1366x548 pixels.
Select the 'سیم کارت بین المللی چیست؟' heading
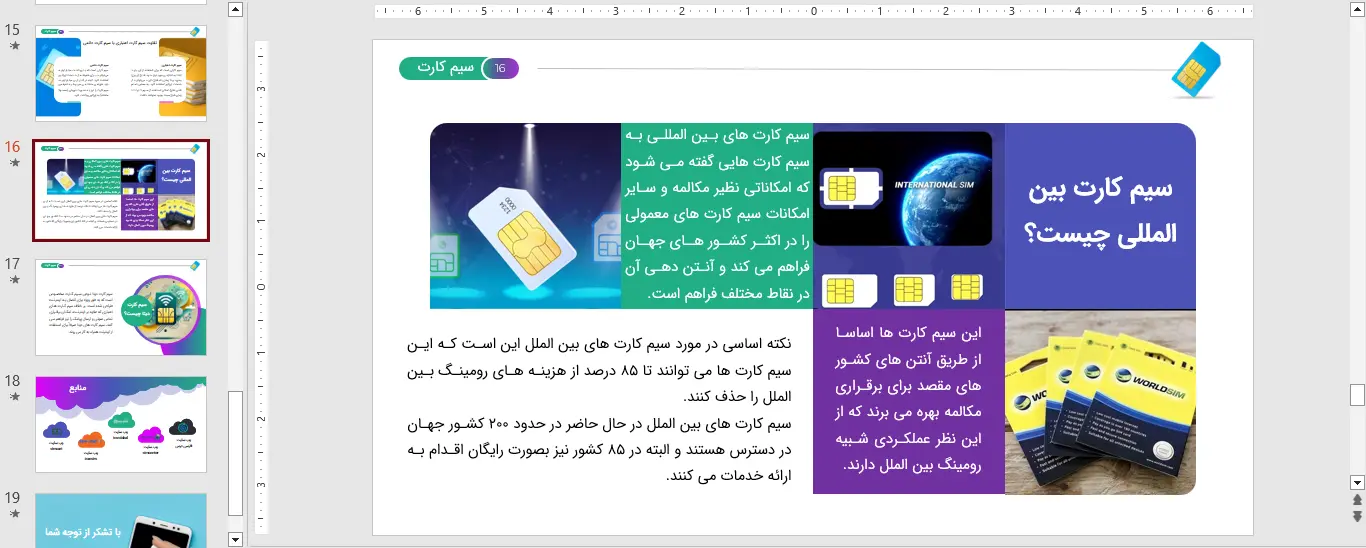pos(1100,211)
